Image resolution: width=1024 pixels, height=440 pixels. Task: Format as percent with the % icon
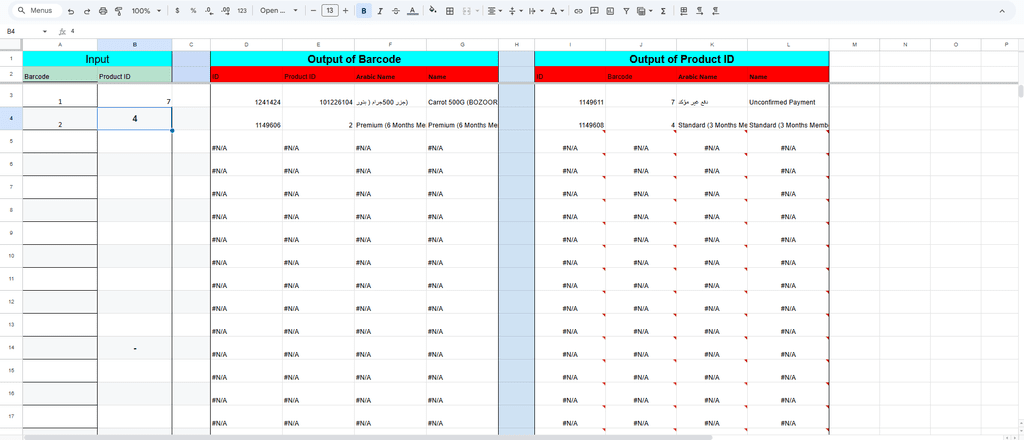(193, 11)
